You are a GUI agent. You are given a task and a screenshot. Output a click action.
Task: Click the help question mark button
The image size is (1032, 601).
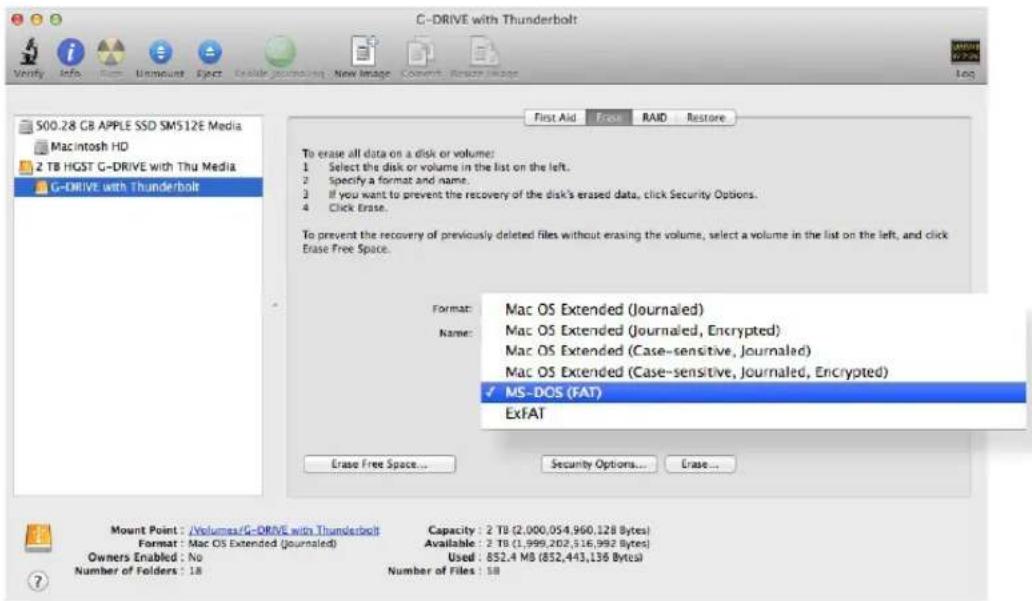tap(38, 581)
